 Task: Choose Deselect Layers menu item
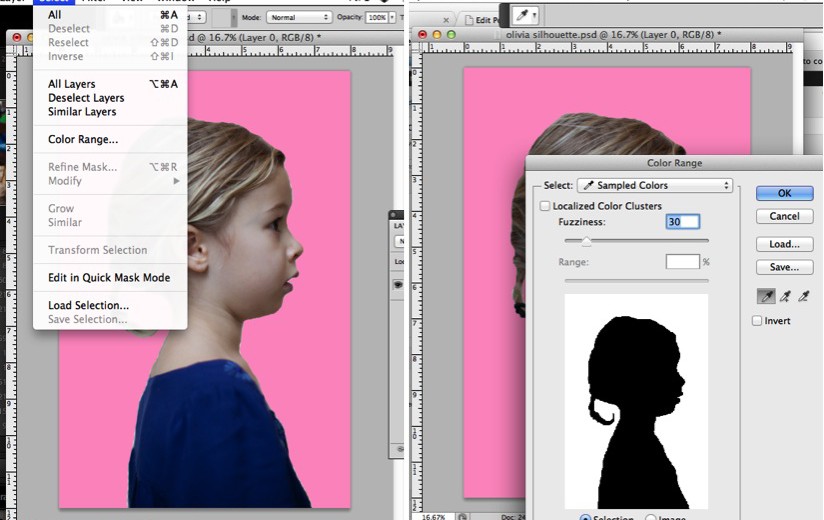tap(86, 98)
